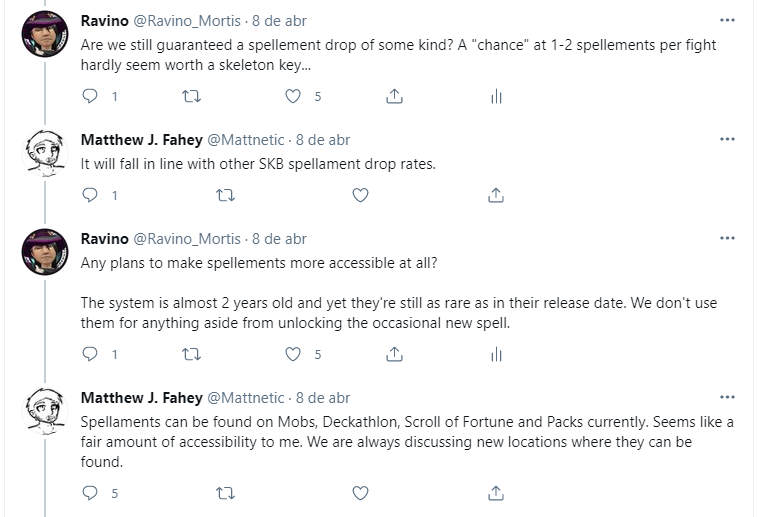Share Matthew's tweet about Scroll of Fortune
757x517 pixels.
pyautogui.click(x=496, y=493)
